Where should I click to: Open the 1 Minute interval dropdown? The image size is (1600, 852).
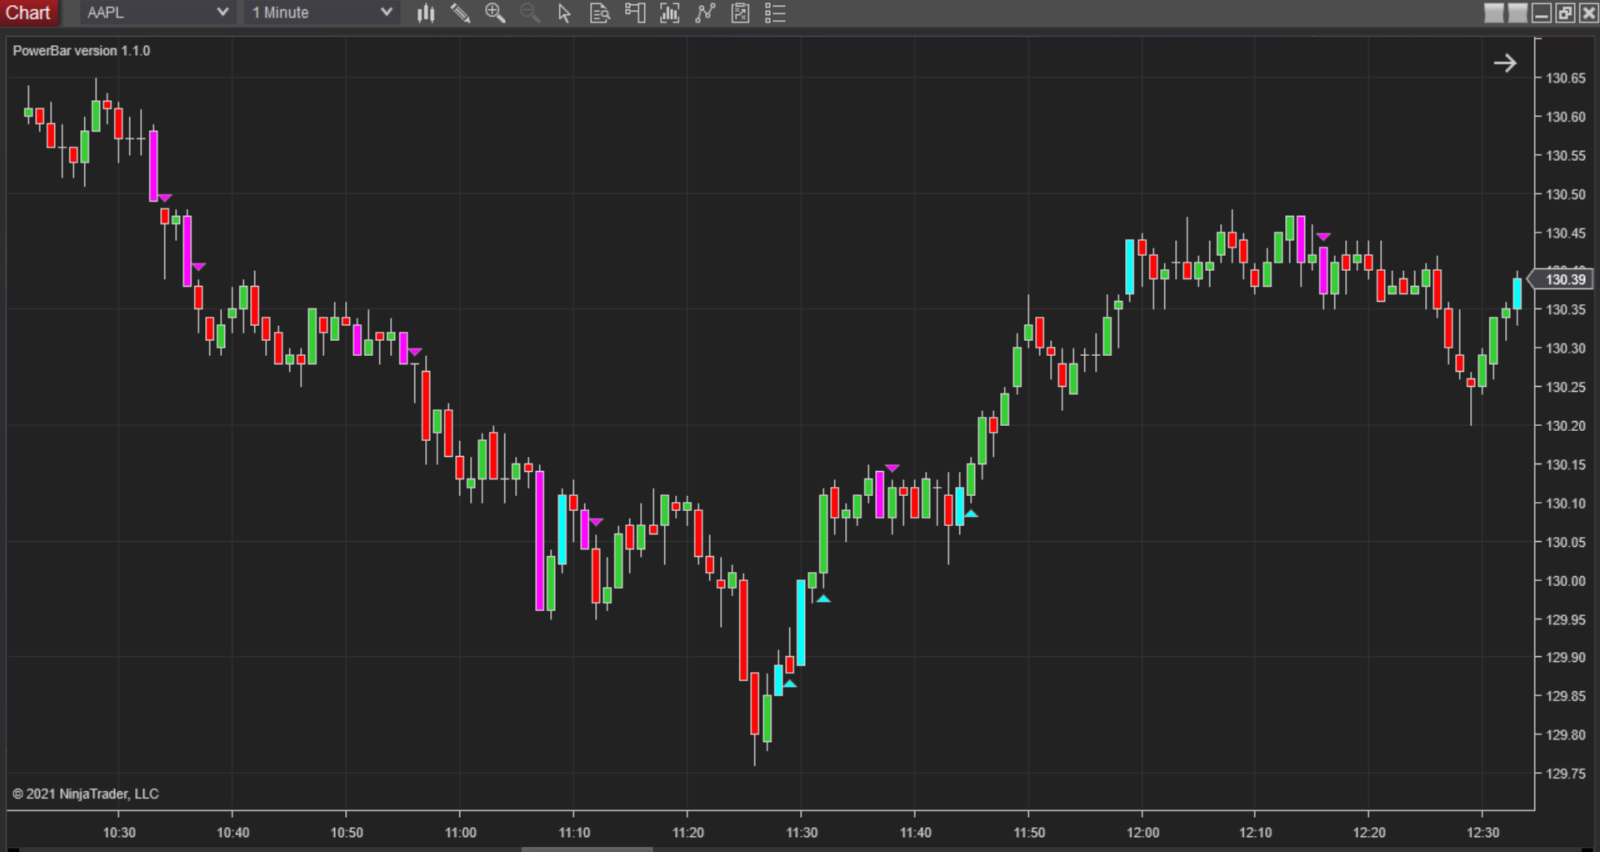321,13
